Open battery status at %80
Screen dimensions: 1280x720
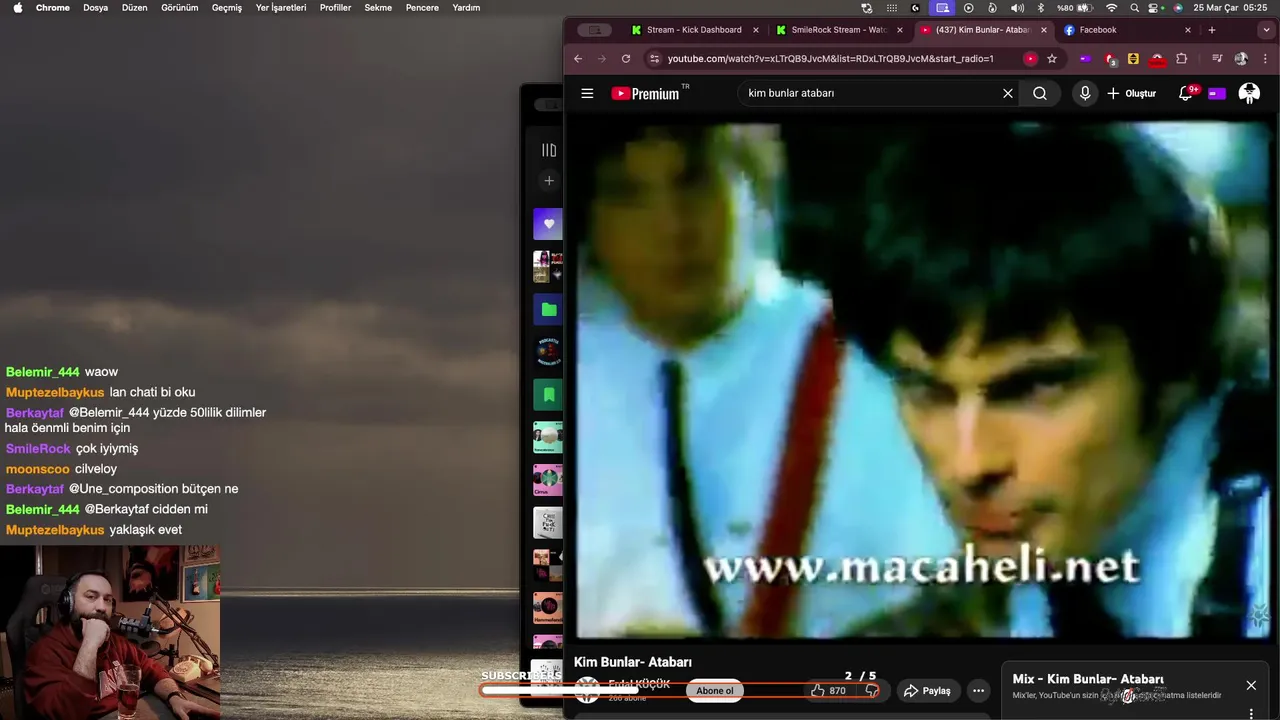(1075, 7)
